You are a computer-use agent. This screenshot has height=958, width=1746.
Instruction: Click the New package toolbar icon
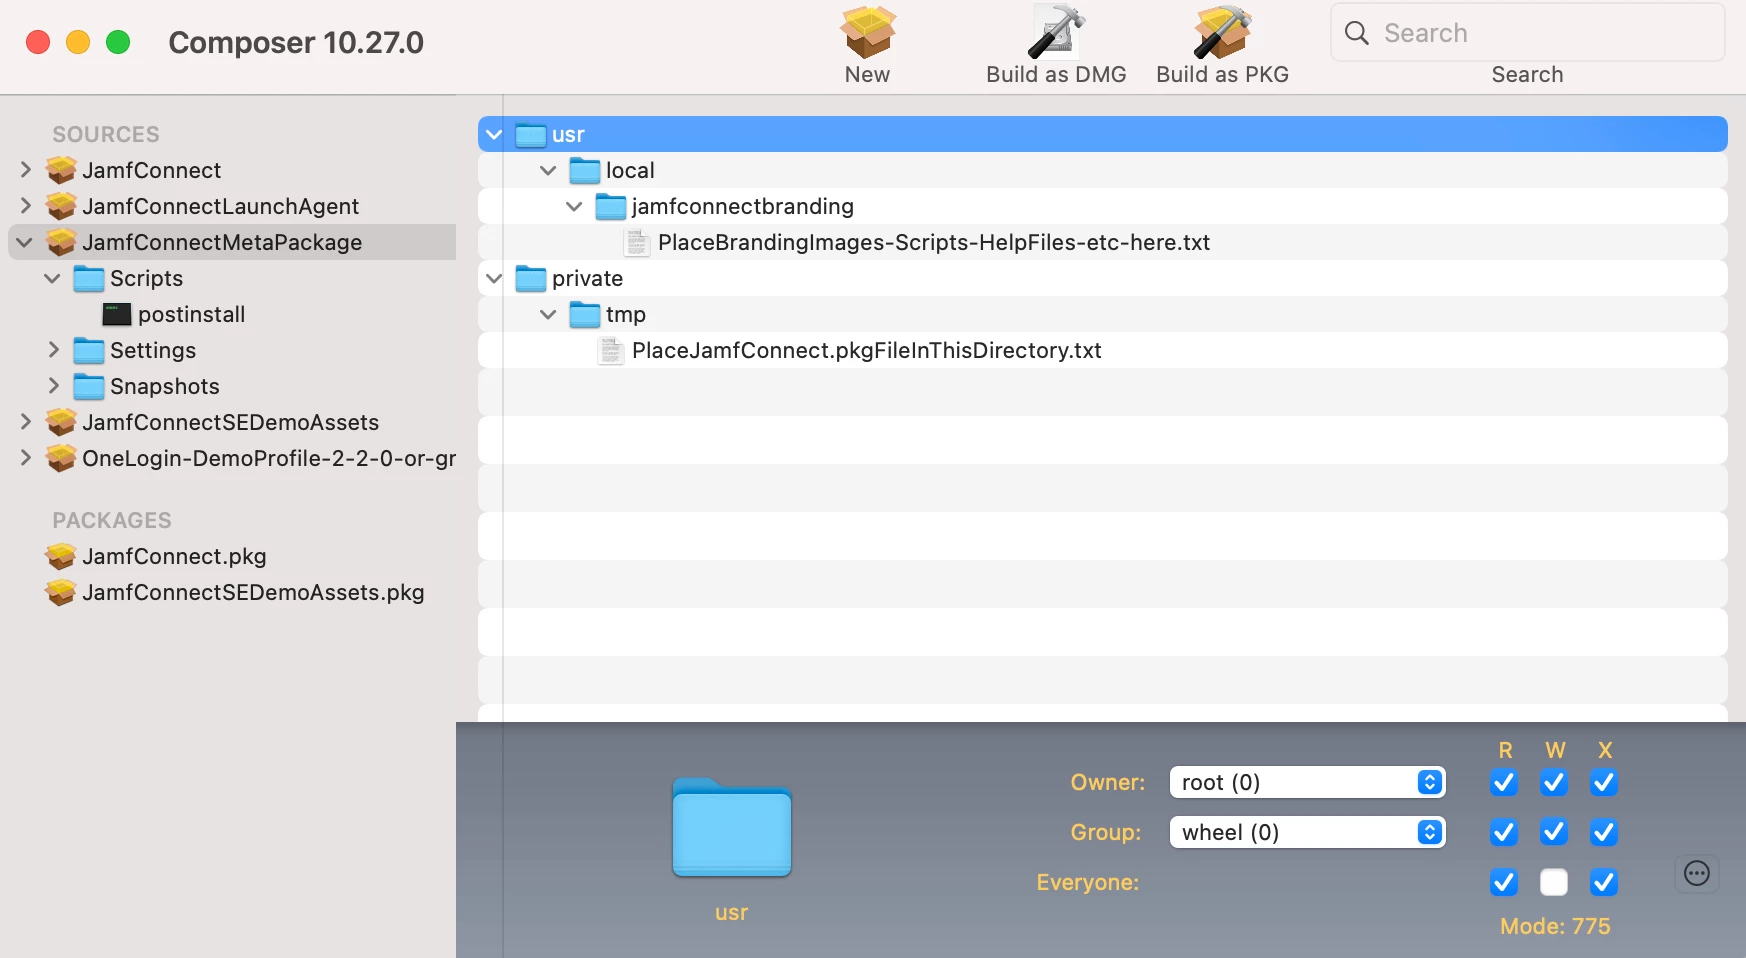pyautogui.click(x=867, y=32)
